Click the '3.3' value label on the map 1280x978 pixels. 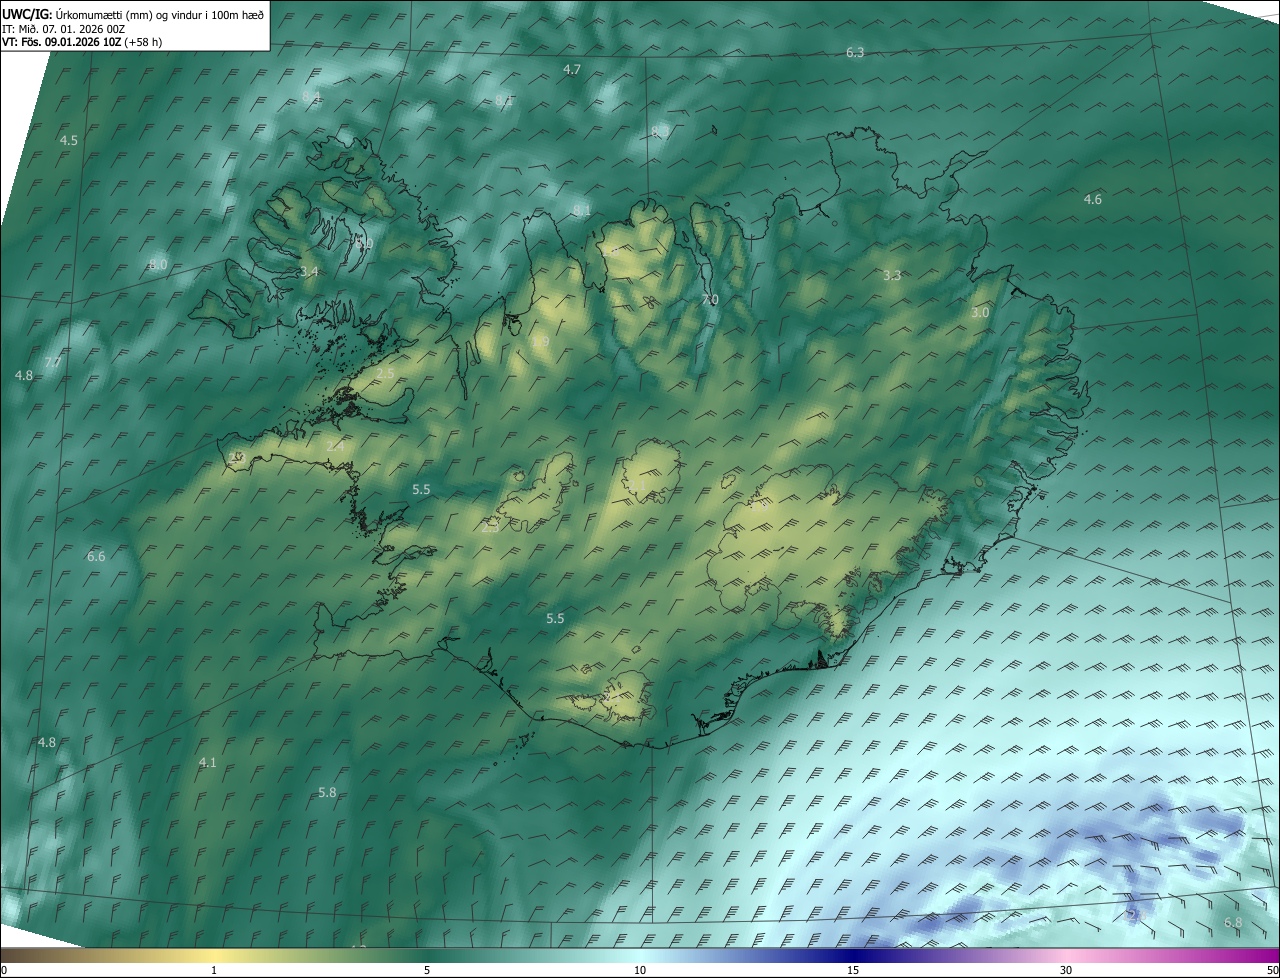pos(893,274)
